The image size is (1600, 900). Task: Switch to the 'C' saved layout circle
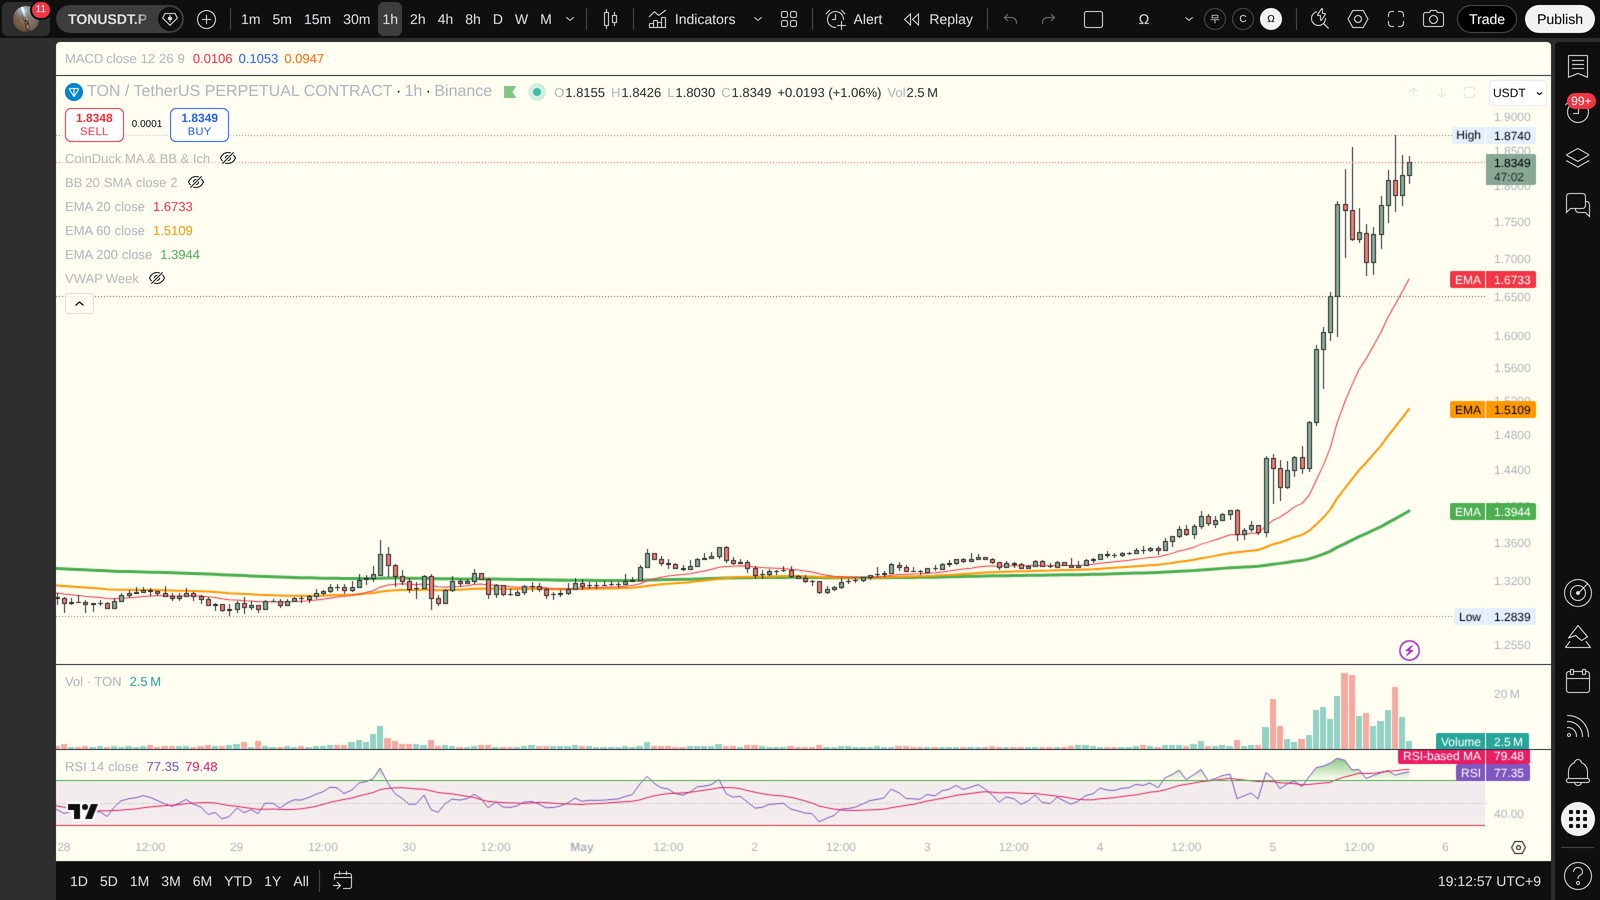pyautogui.click(x=1243, y=19)
